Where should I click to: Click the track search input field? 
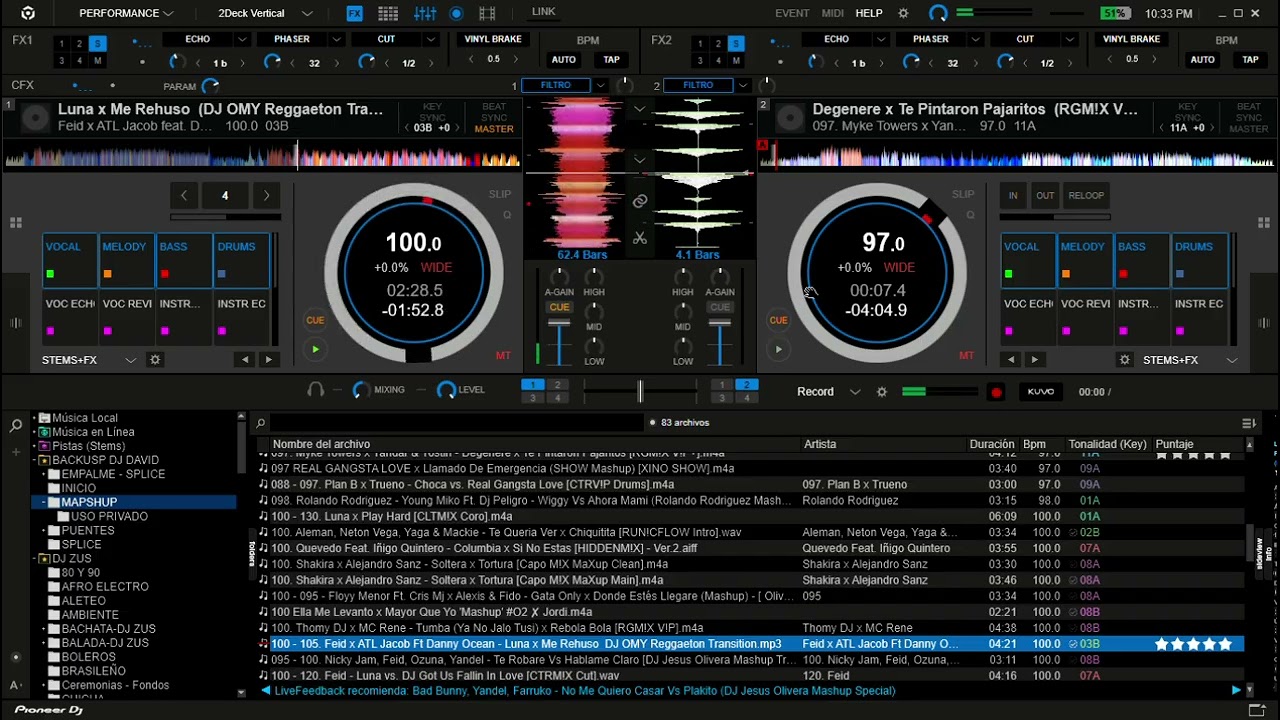[455, 423]
